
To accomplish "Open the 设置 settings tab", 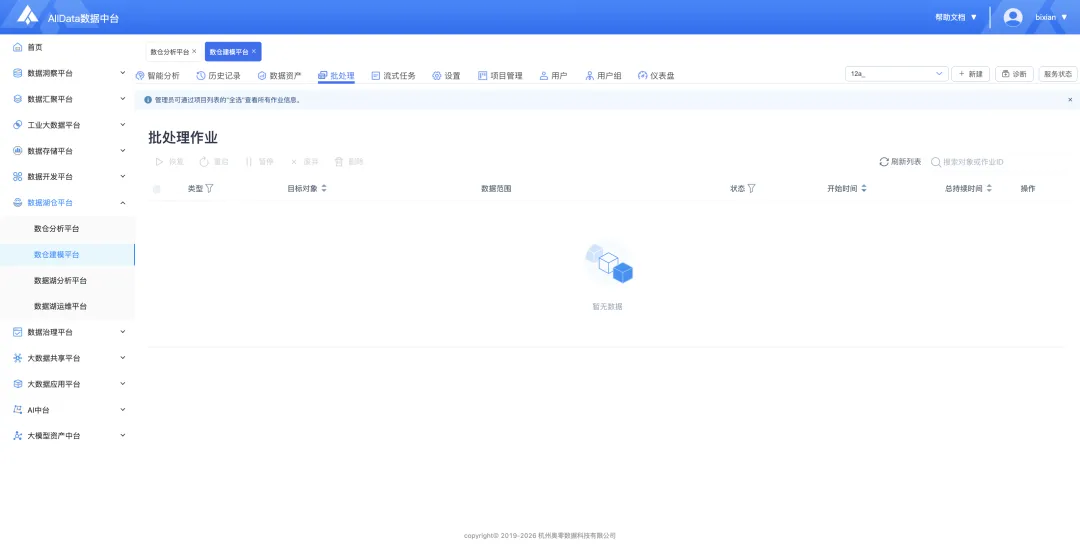I will pyautogui.click(x=446, y=76).
